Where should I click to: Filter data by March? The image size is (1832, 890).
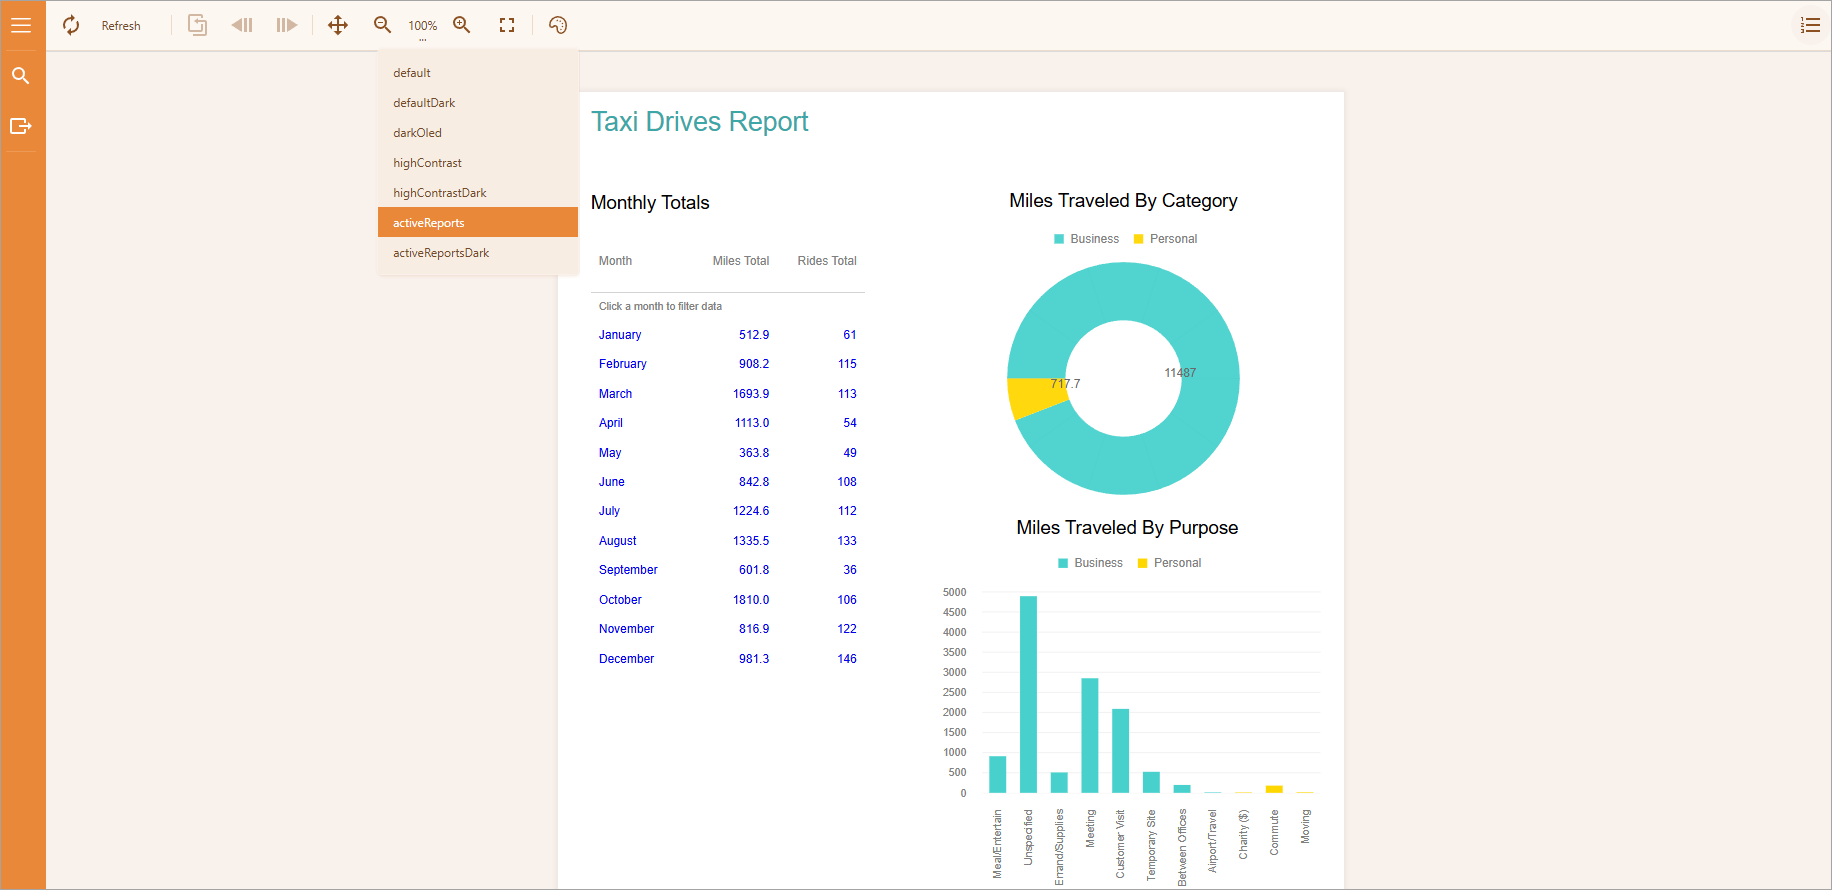click(x=615, y=394)
